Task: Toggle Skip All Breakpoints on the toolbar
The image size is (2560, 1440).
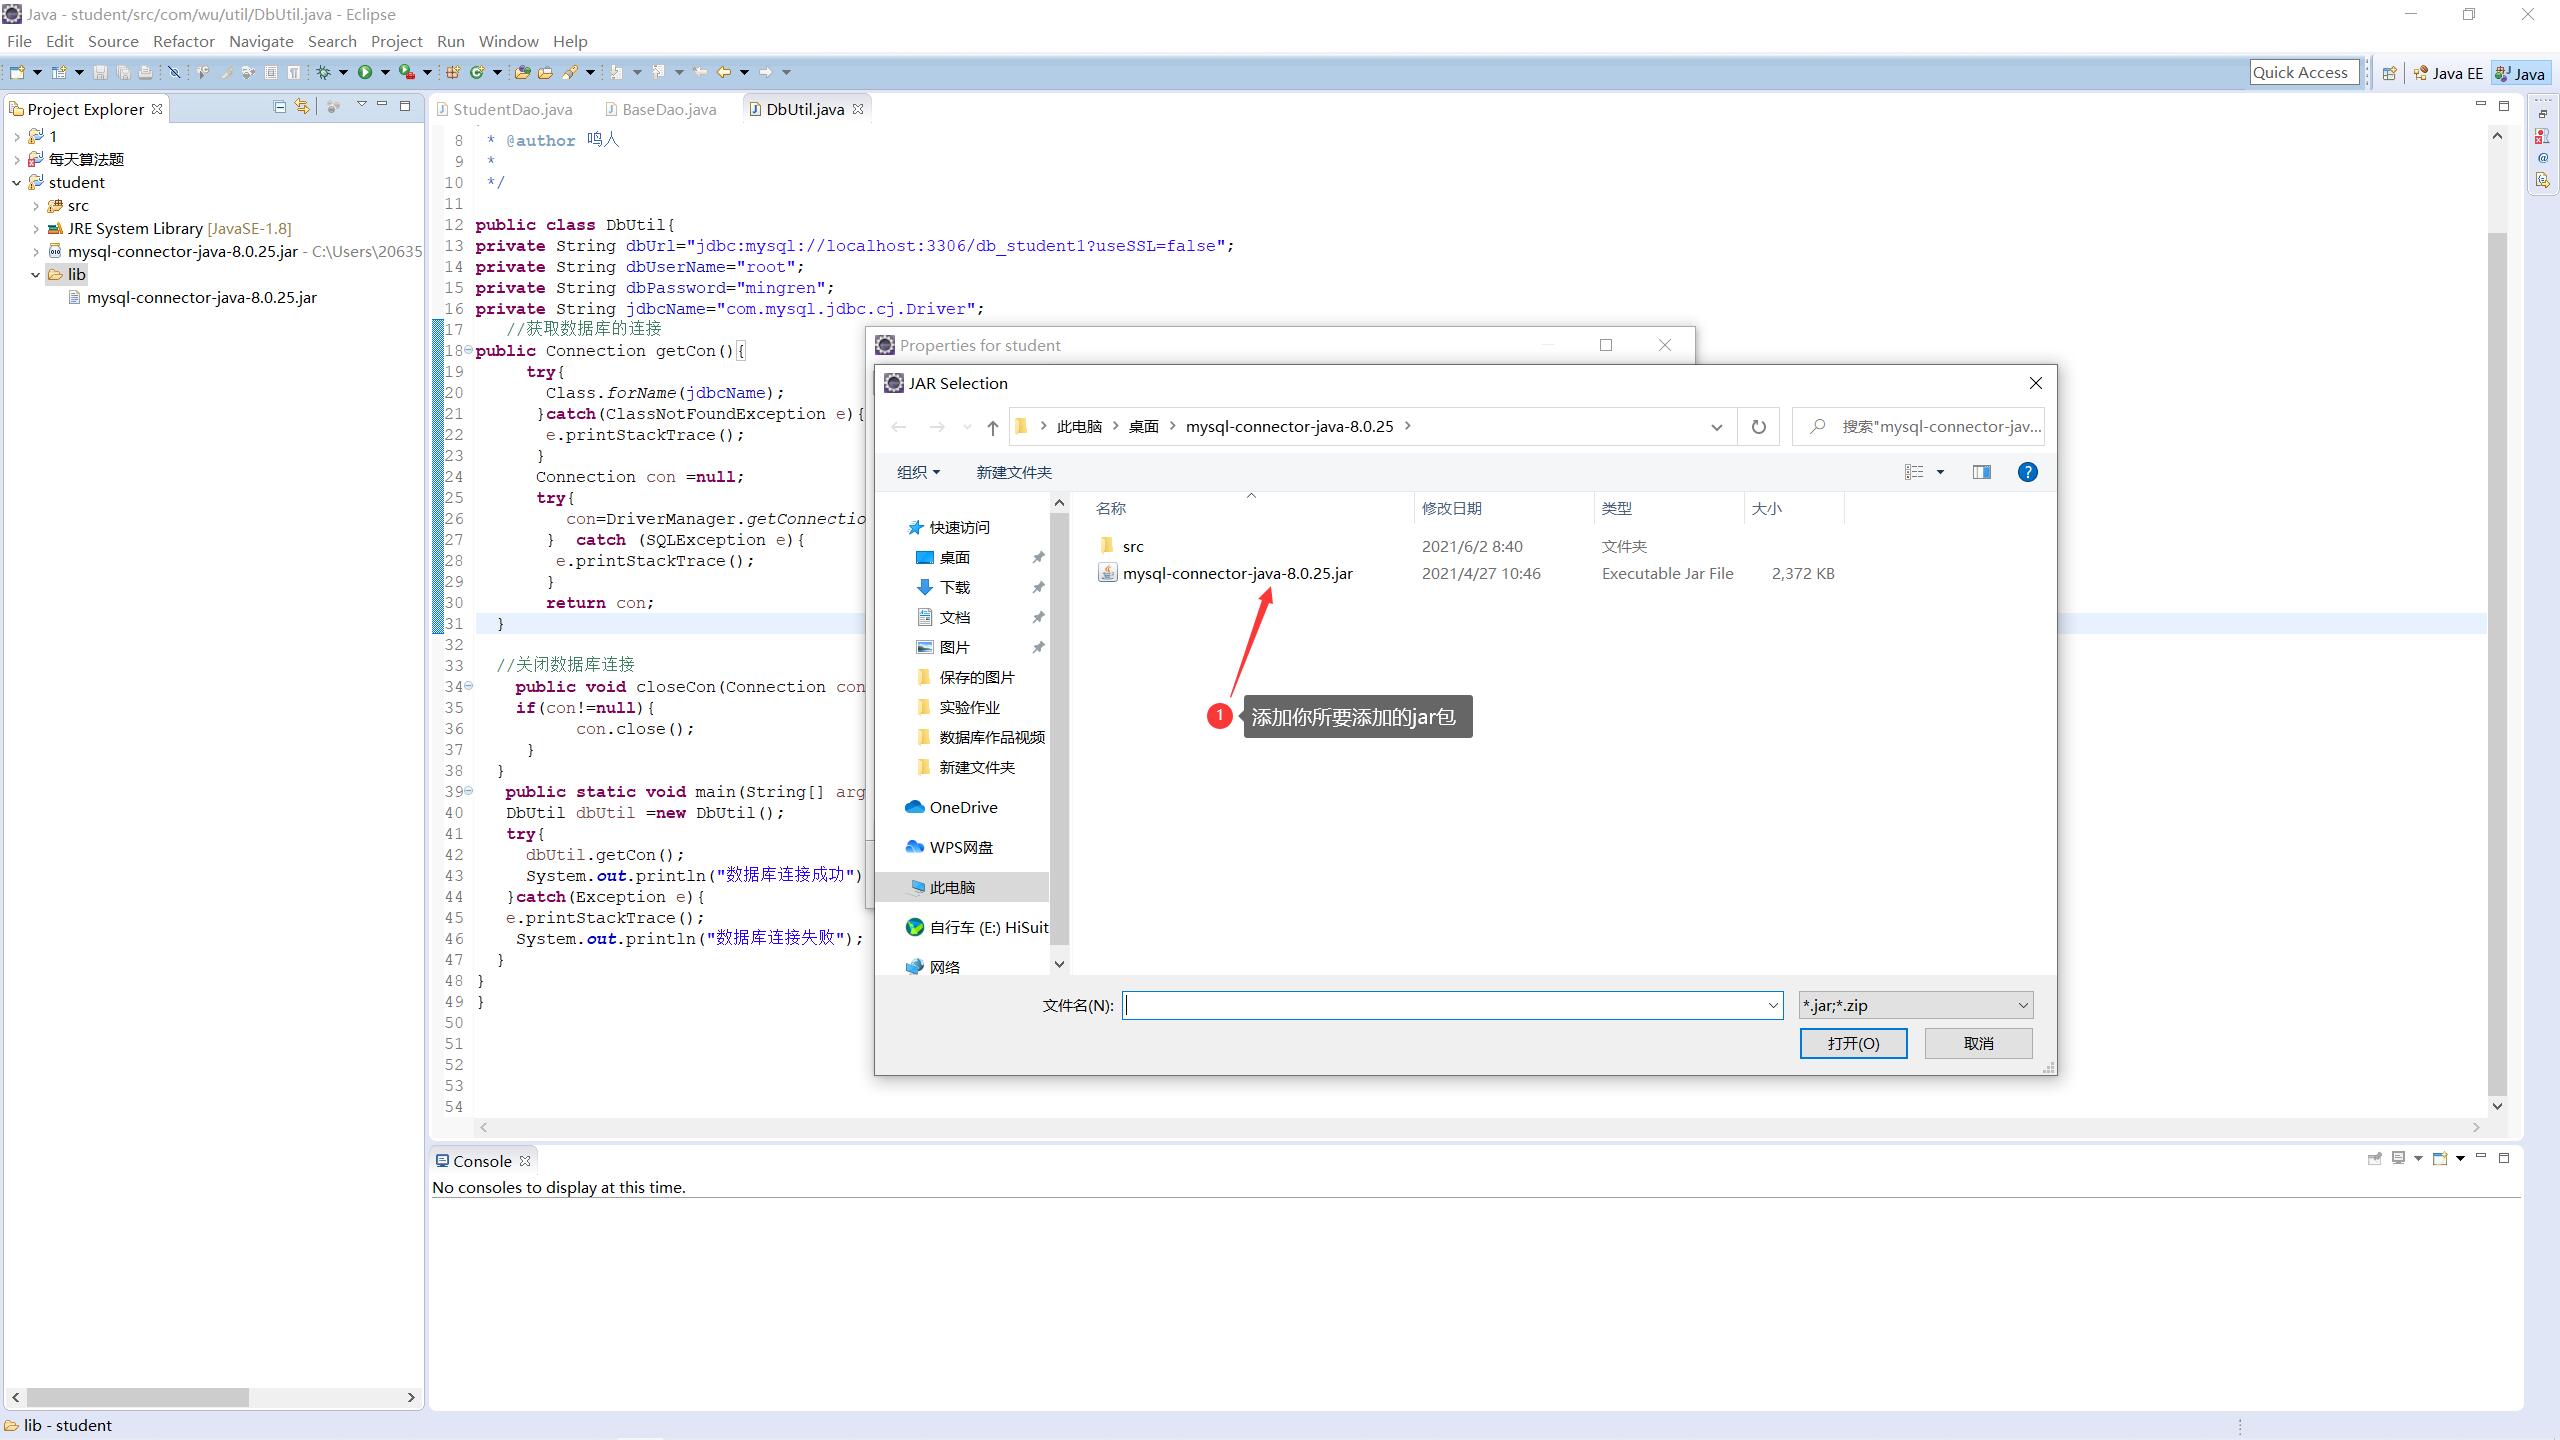Action: click(175, 72)
